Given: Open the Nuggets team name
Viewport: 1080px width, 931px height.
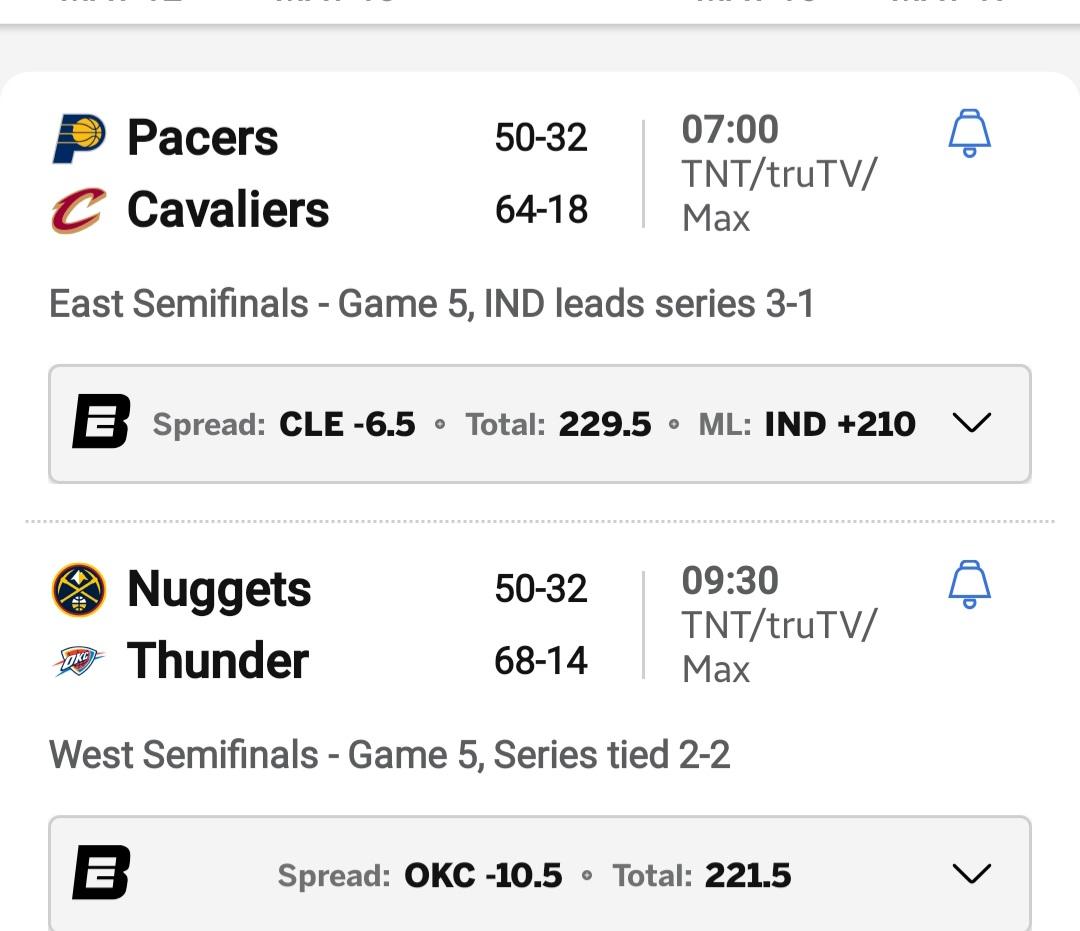Looking at the screenshot, I should [219, 590].
